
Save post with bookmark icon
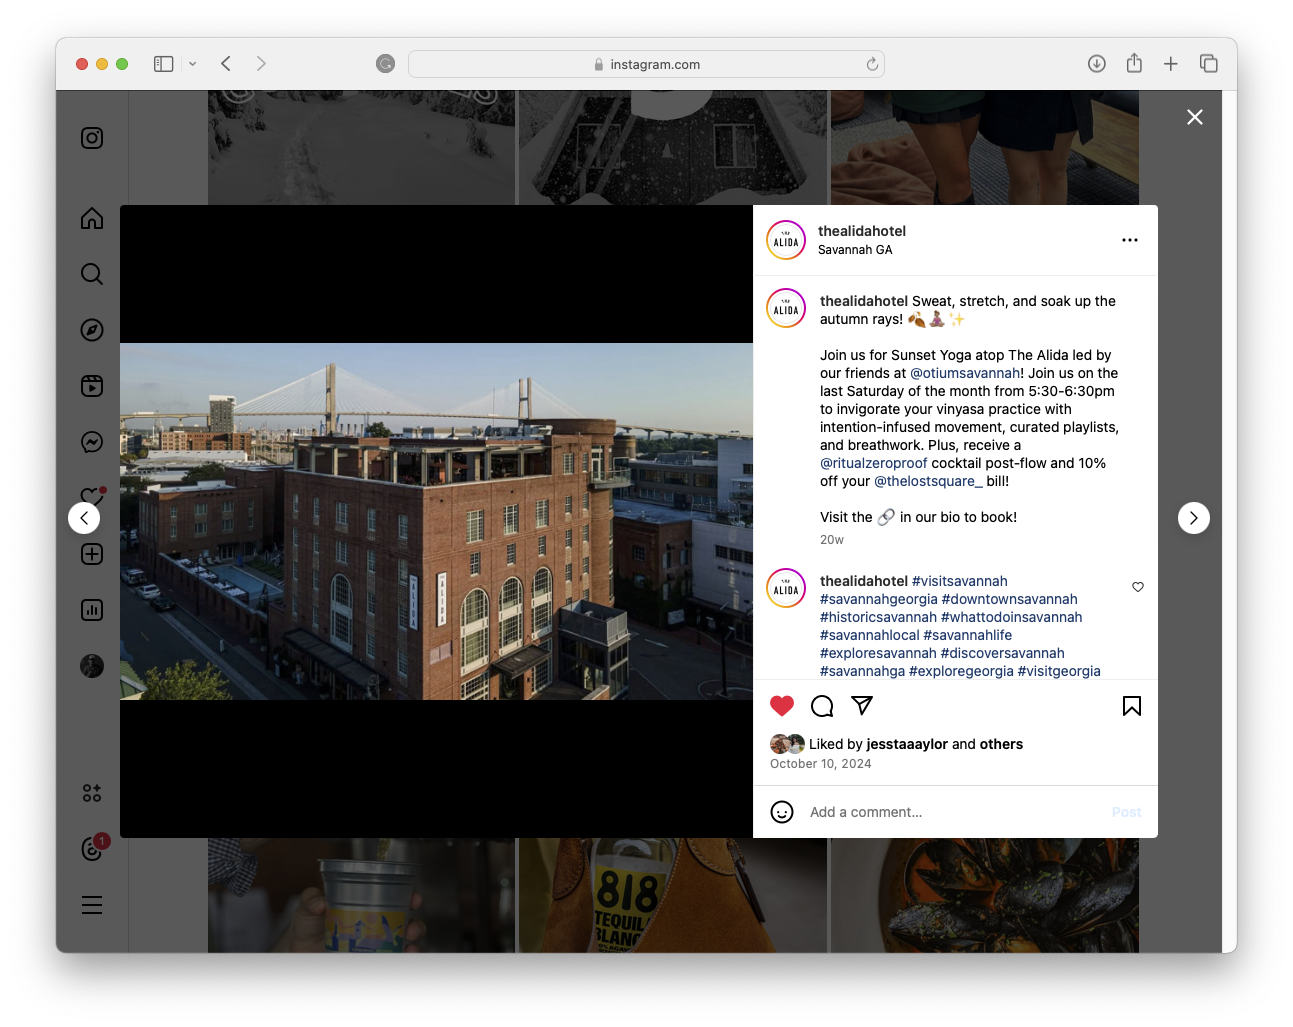pos(1132,706)
